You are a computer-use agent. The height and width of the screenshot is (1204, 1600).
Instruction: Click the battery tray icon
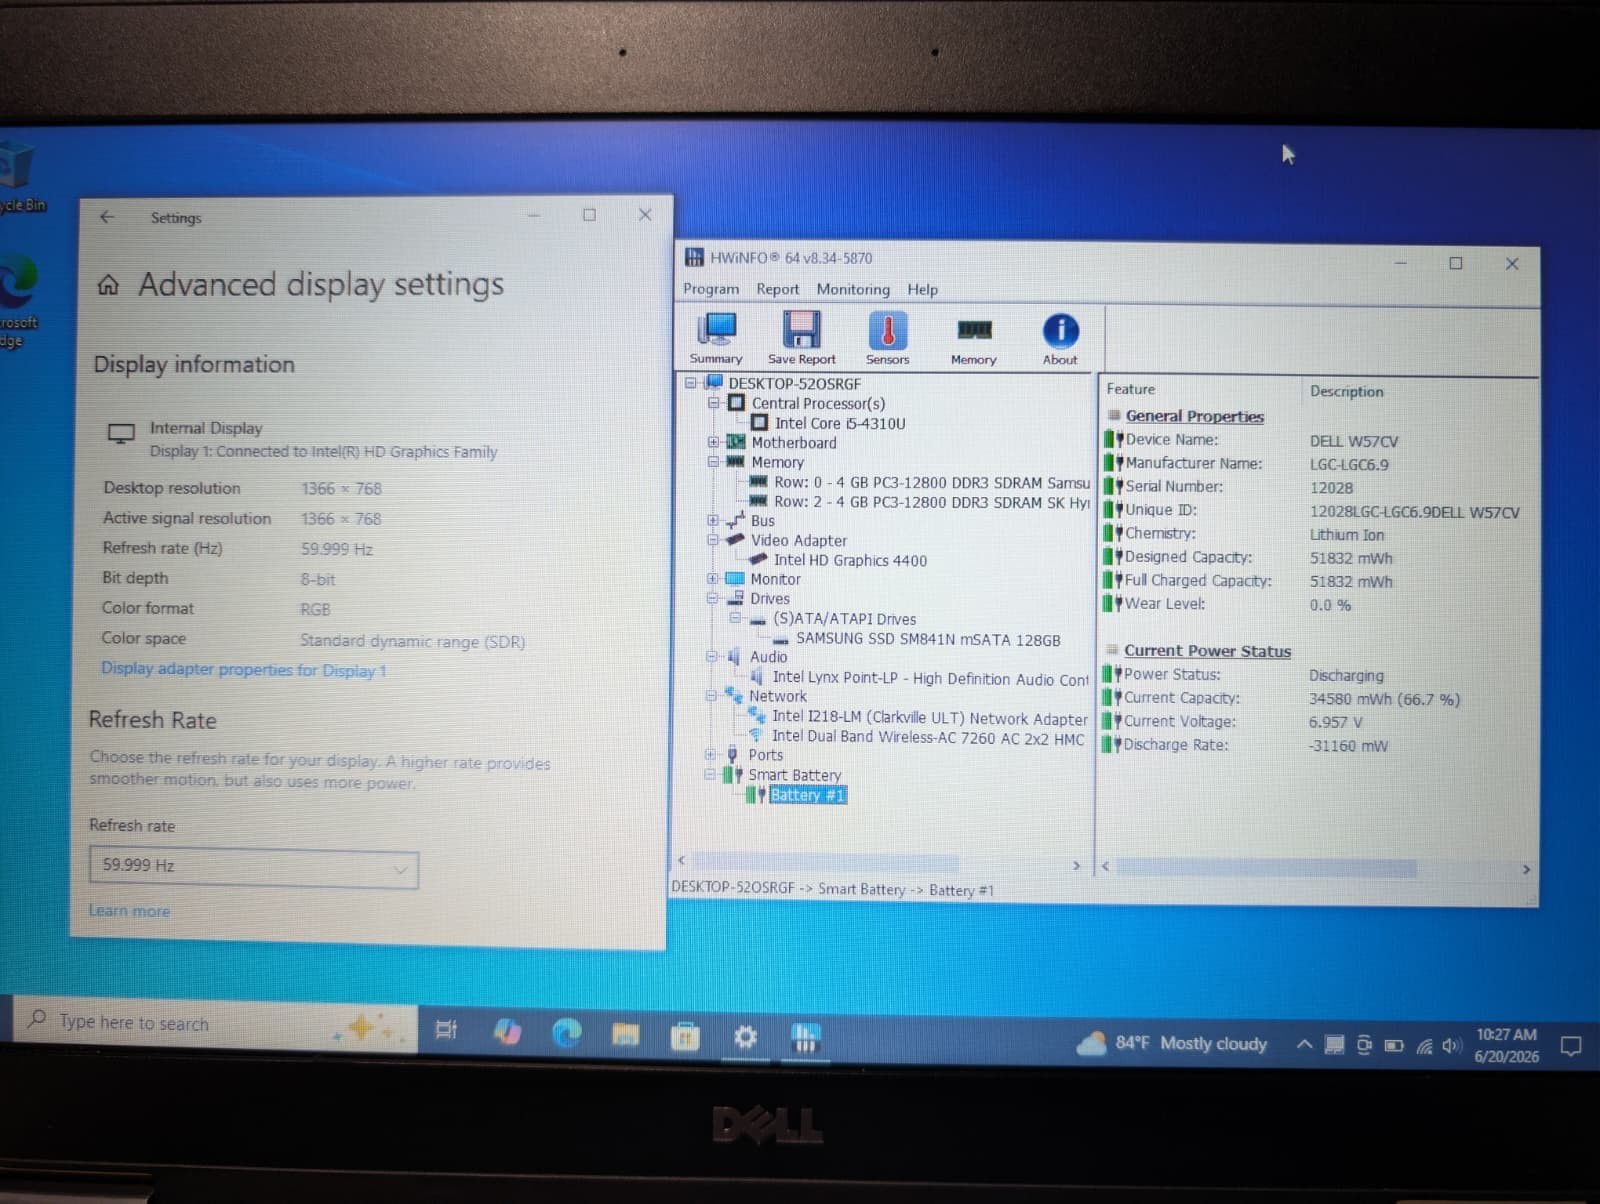1394,1046
